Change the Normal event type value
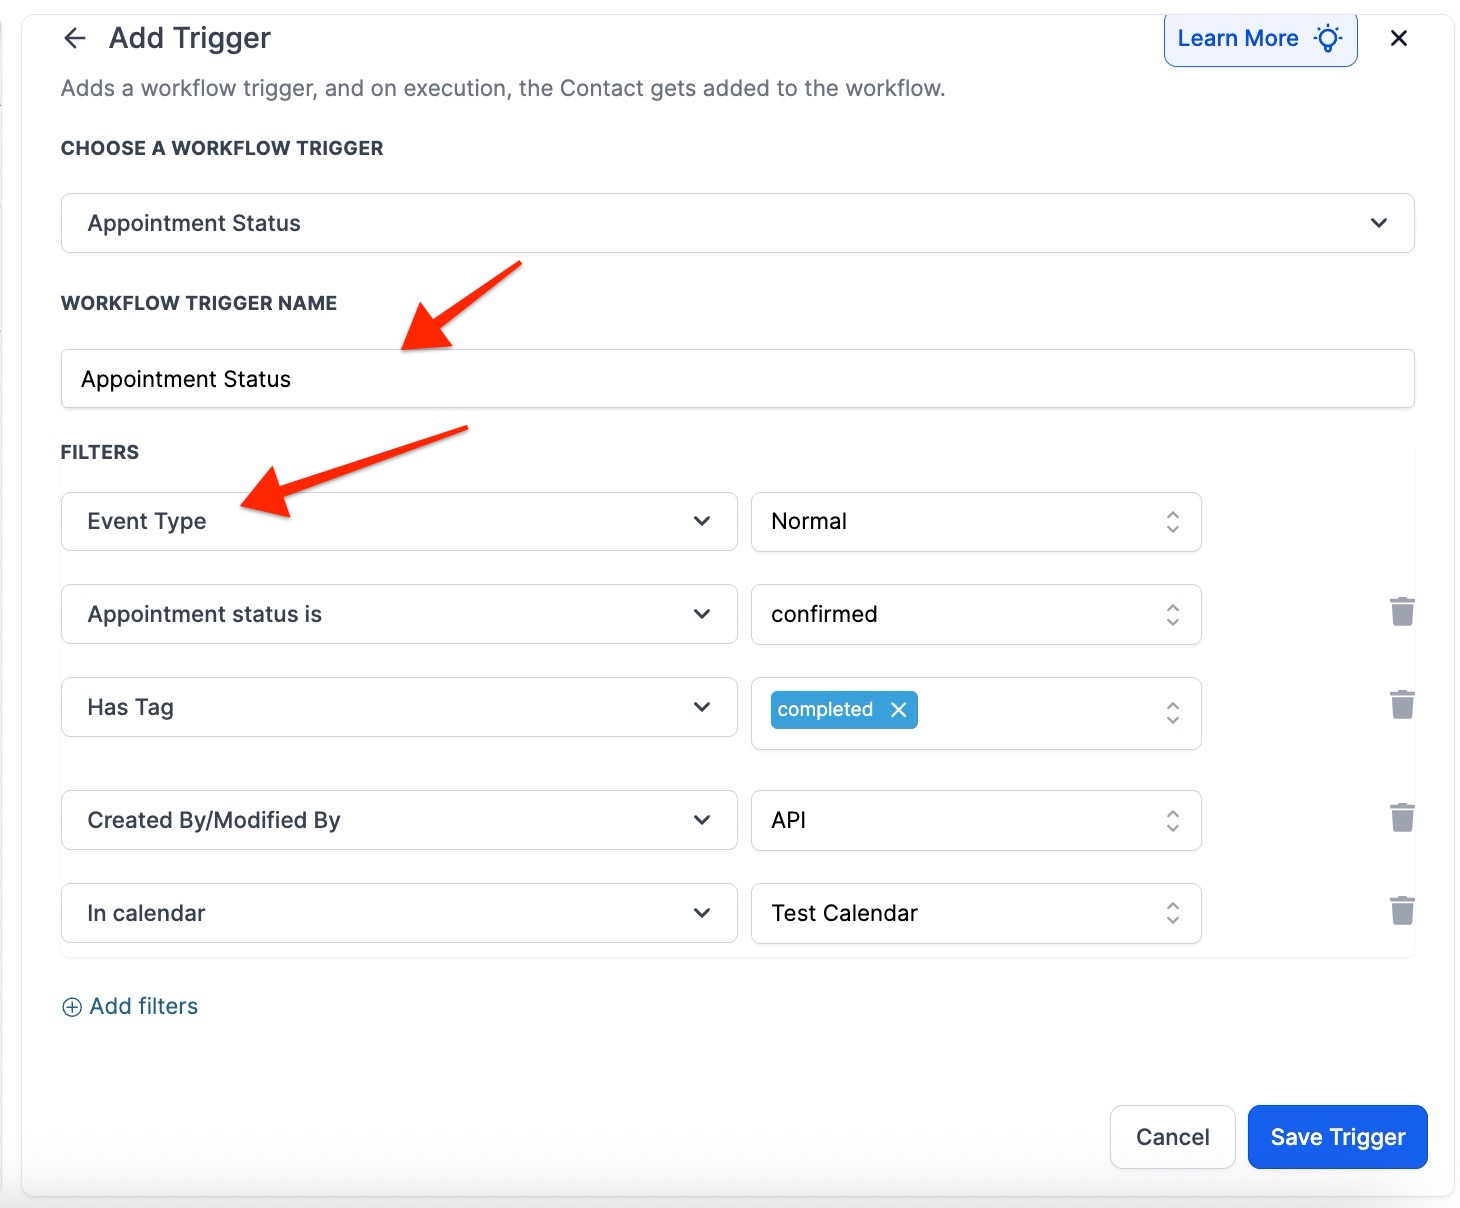Viewport: 1460px width, 1208px height. click(975, 521)
